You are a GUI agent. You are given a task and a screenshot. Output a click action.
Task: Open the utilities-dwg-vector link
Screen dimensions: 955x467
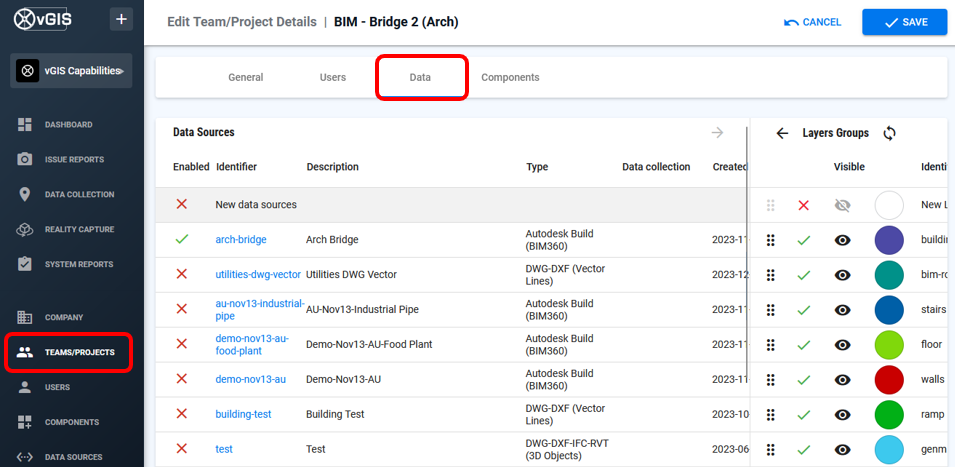pos(258,275)
